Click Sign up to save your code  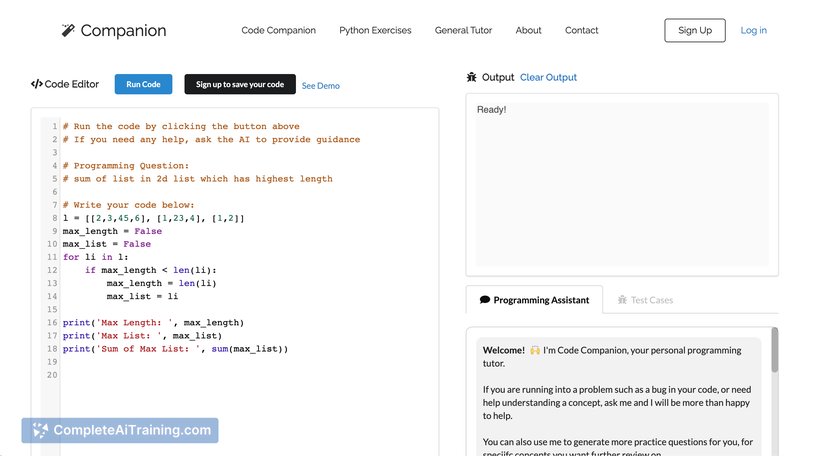coord(240,84)
